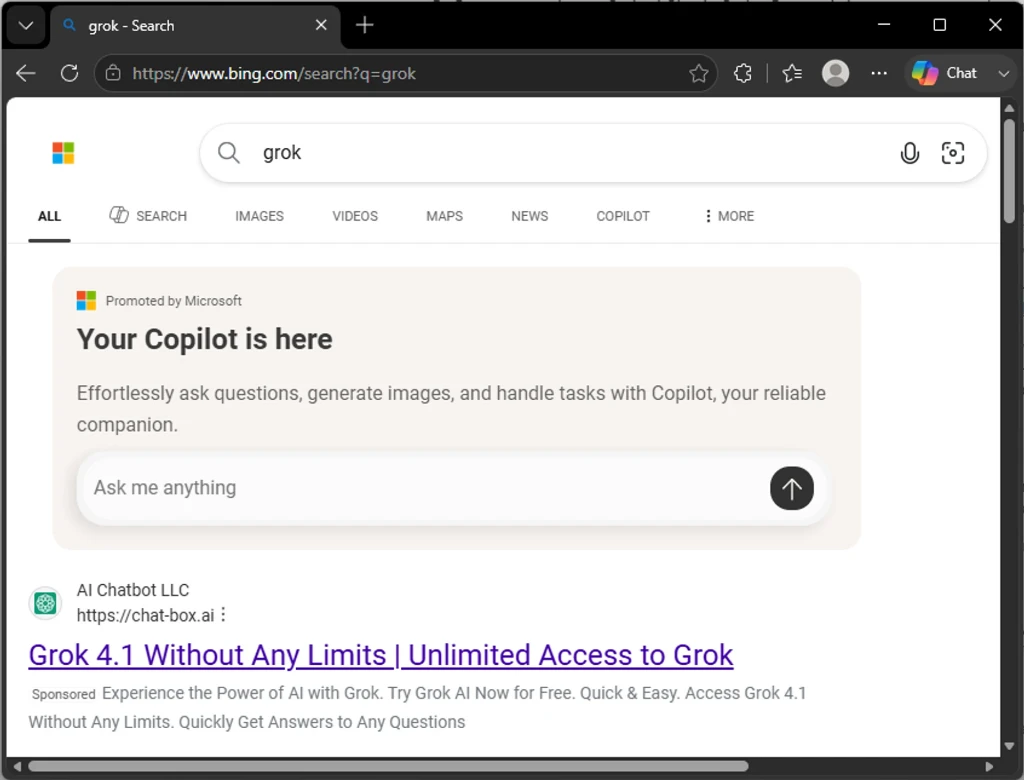Expand the MORE menu

pyautogui.click(x=729, y=216)
